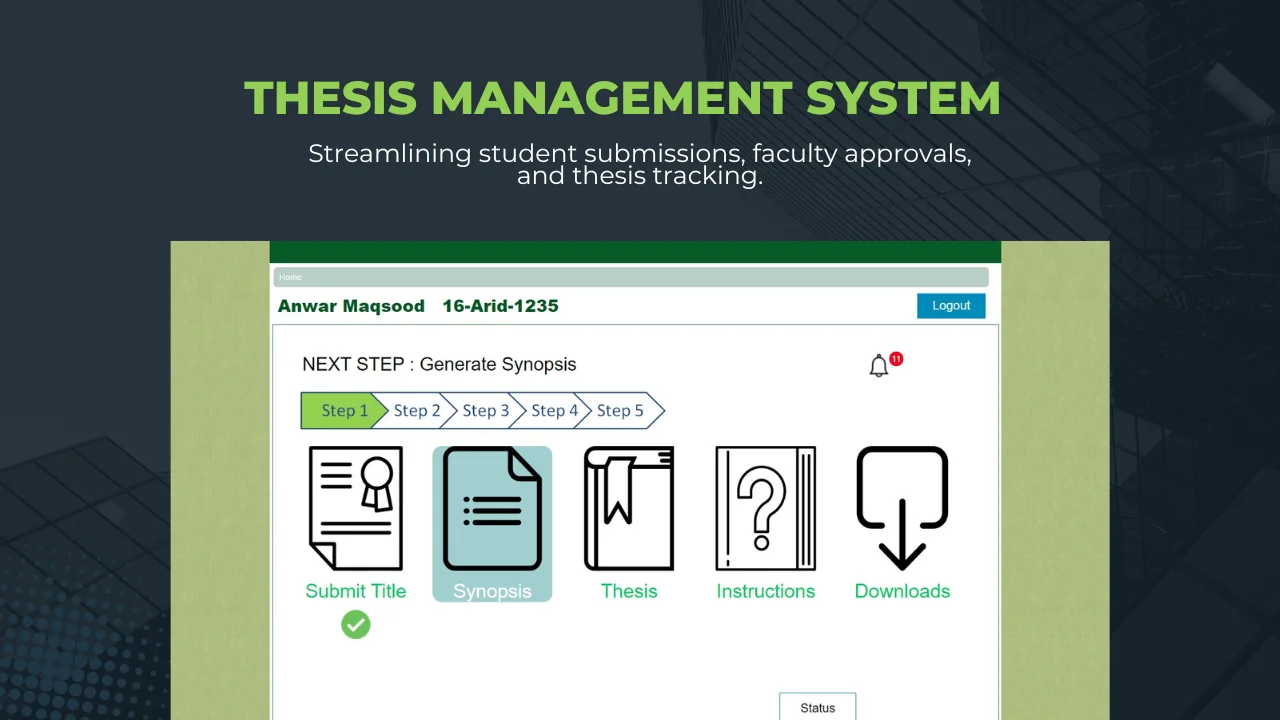Select Step 1 in the progress bar
Image resolution: width=1280 pixels, height=720 pixels.
[343, 411]
